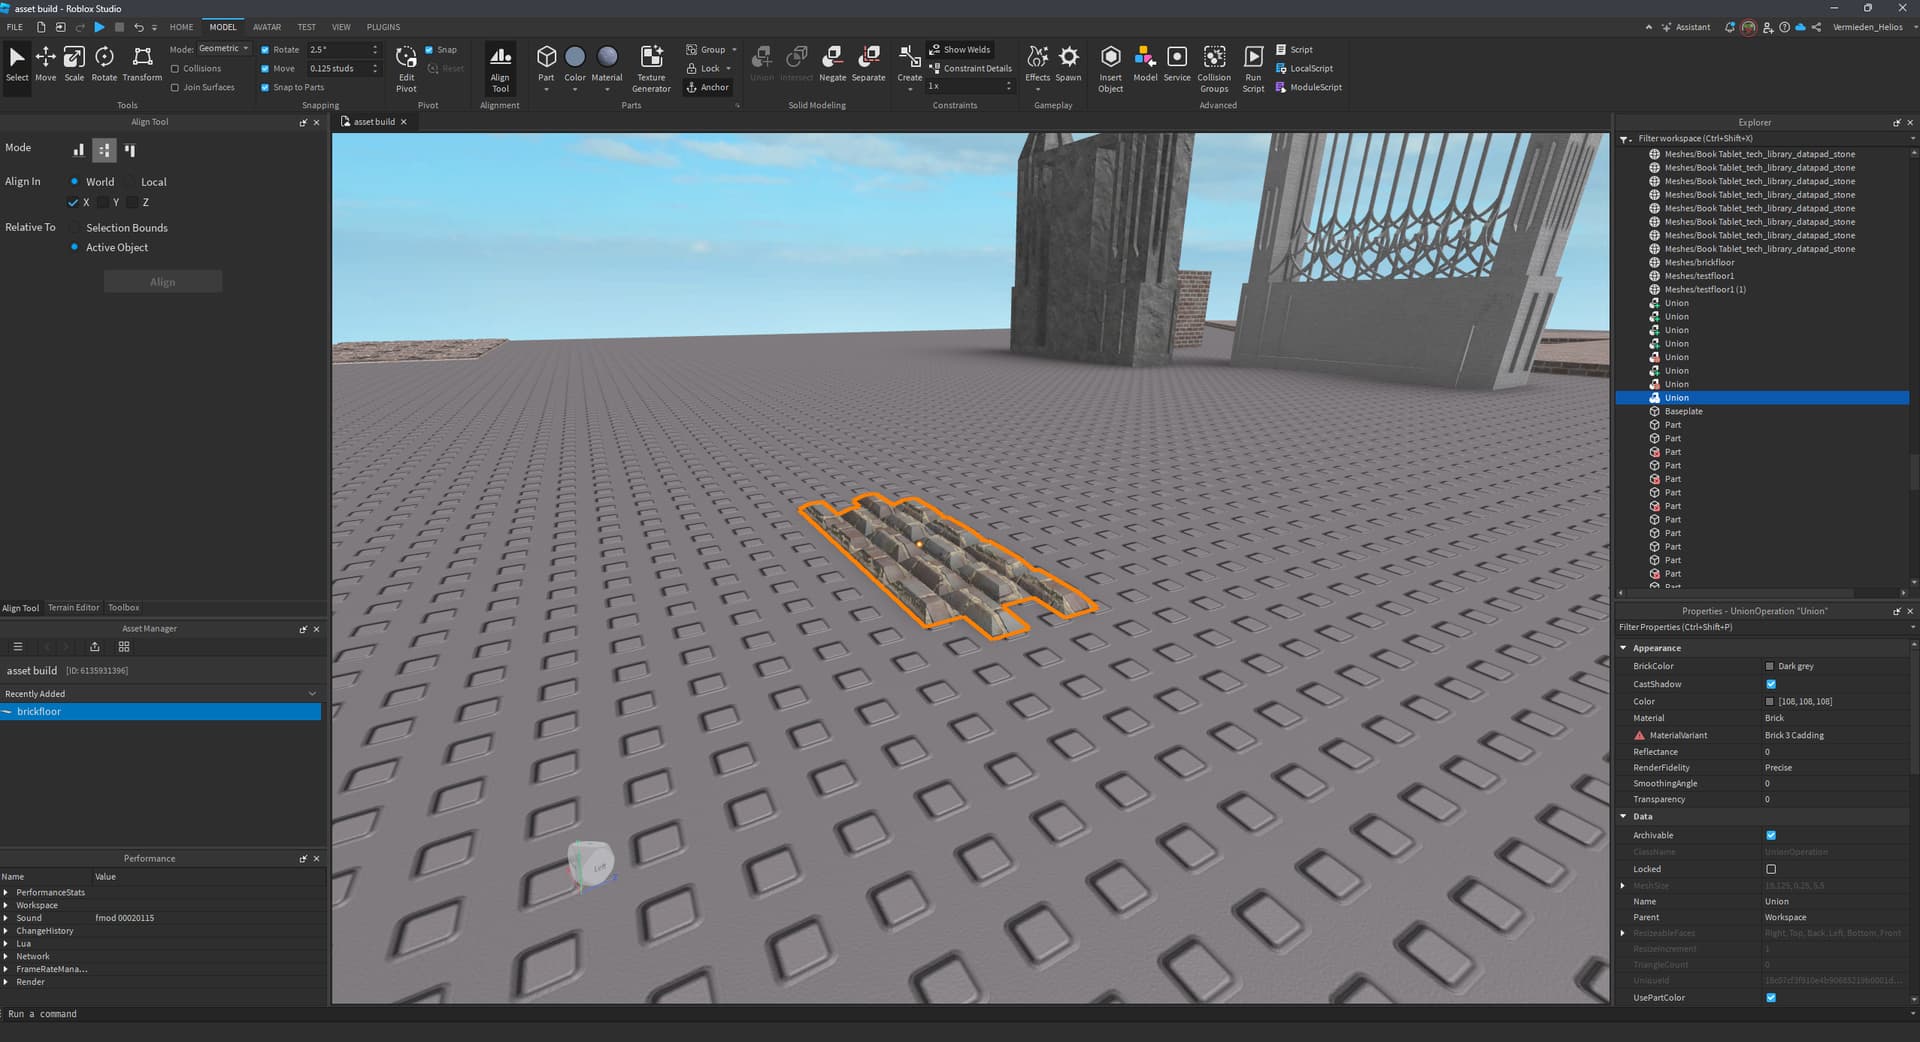Collapse the Appearance properties section
Screen dimensions: 1920x1042
(x=1623, y=647)
